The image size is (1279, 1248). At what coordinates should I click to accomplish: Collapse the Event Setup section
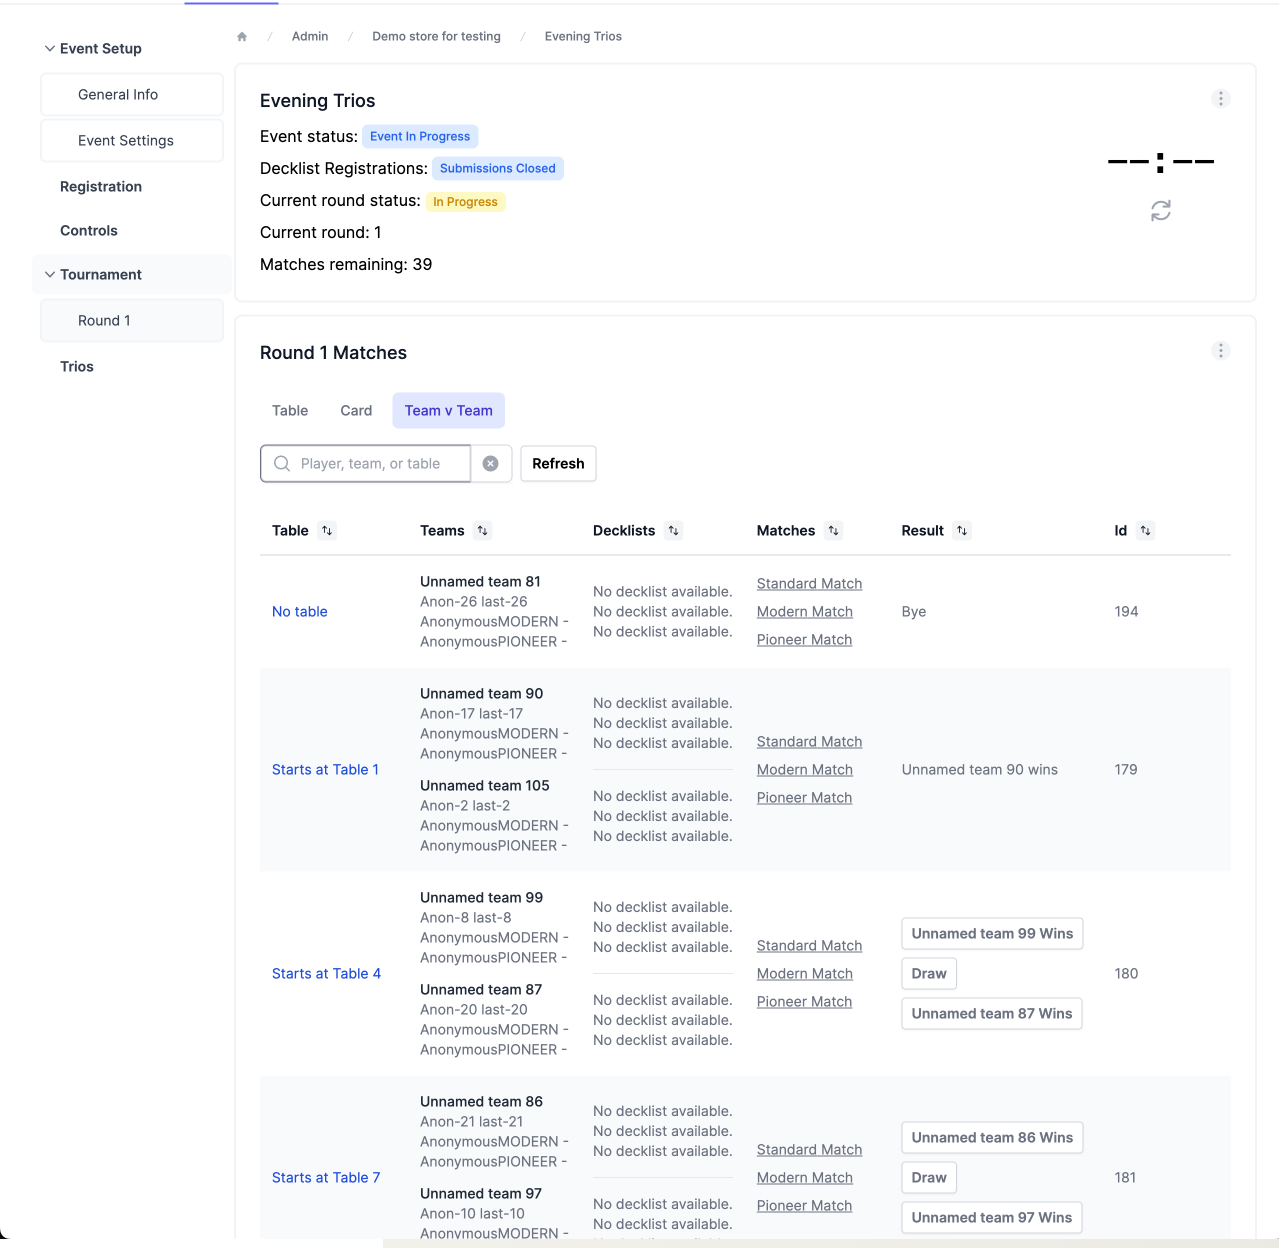pyautogui.click(x=50, y=49)
